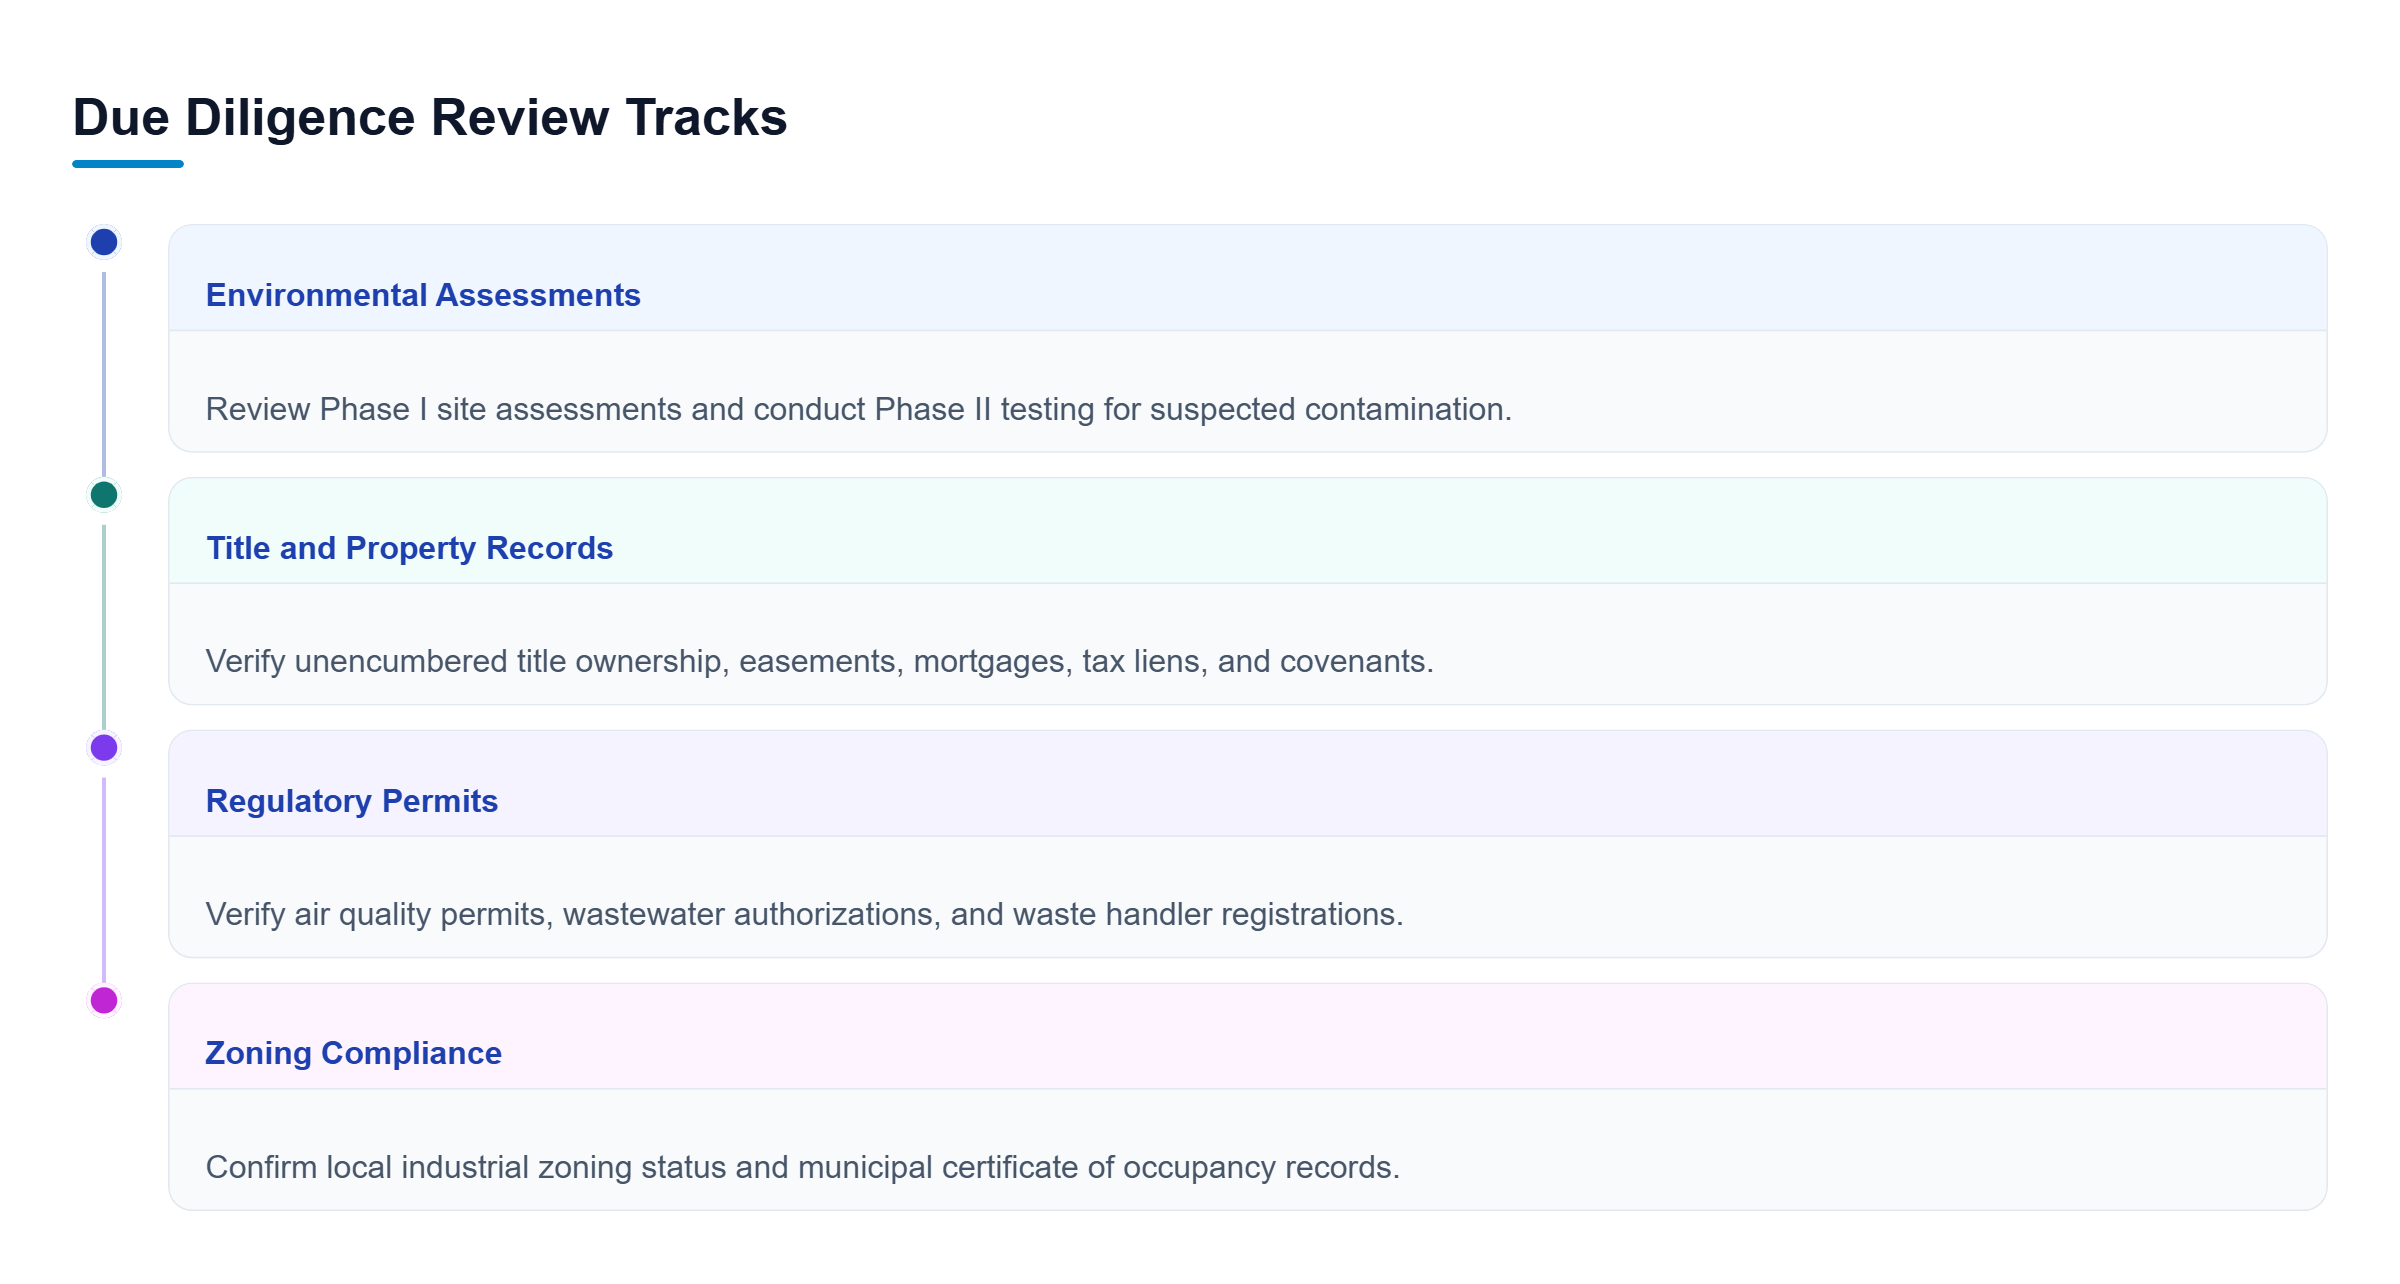The image size is (2400, 1284).
Task: Click the teal Title and Property Records dot
Action: point(104,495)
